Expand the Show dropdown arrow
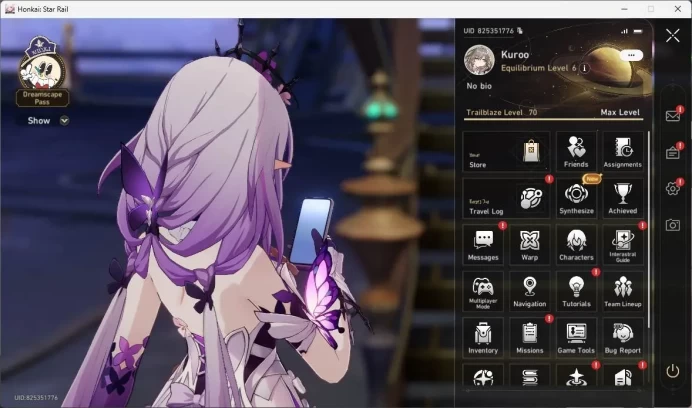Image resolution: width=692 pixels, height=408 pixels. click(64, 121)
